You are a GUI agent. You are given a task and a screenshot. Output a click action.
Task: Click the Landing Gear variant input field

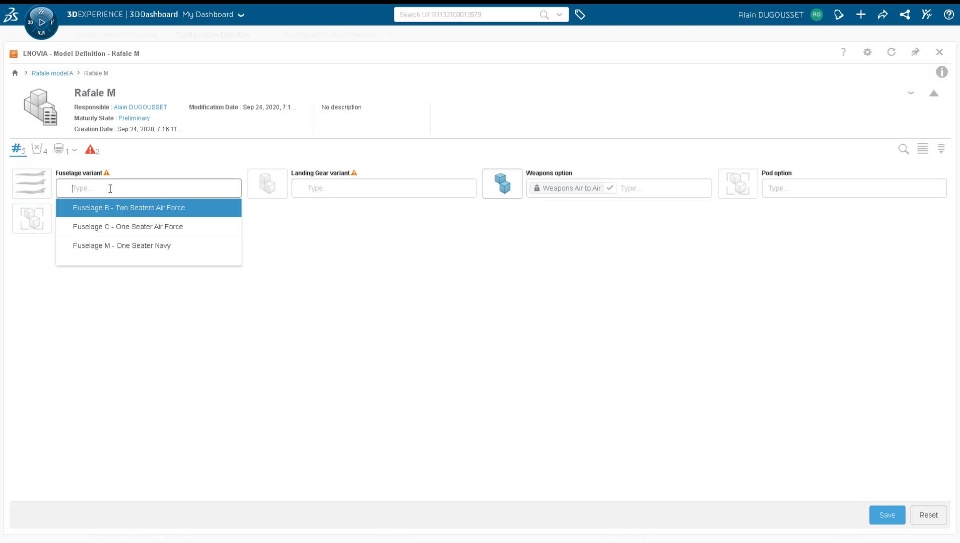(x=384, y=188)
